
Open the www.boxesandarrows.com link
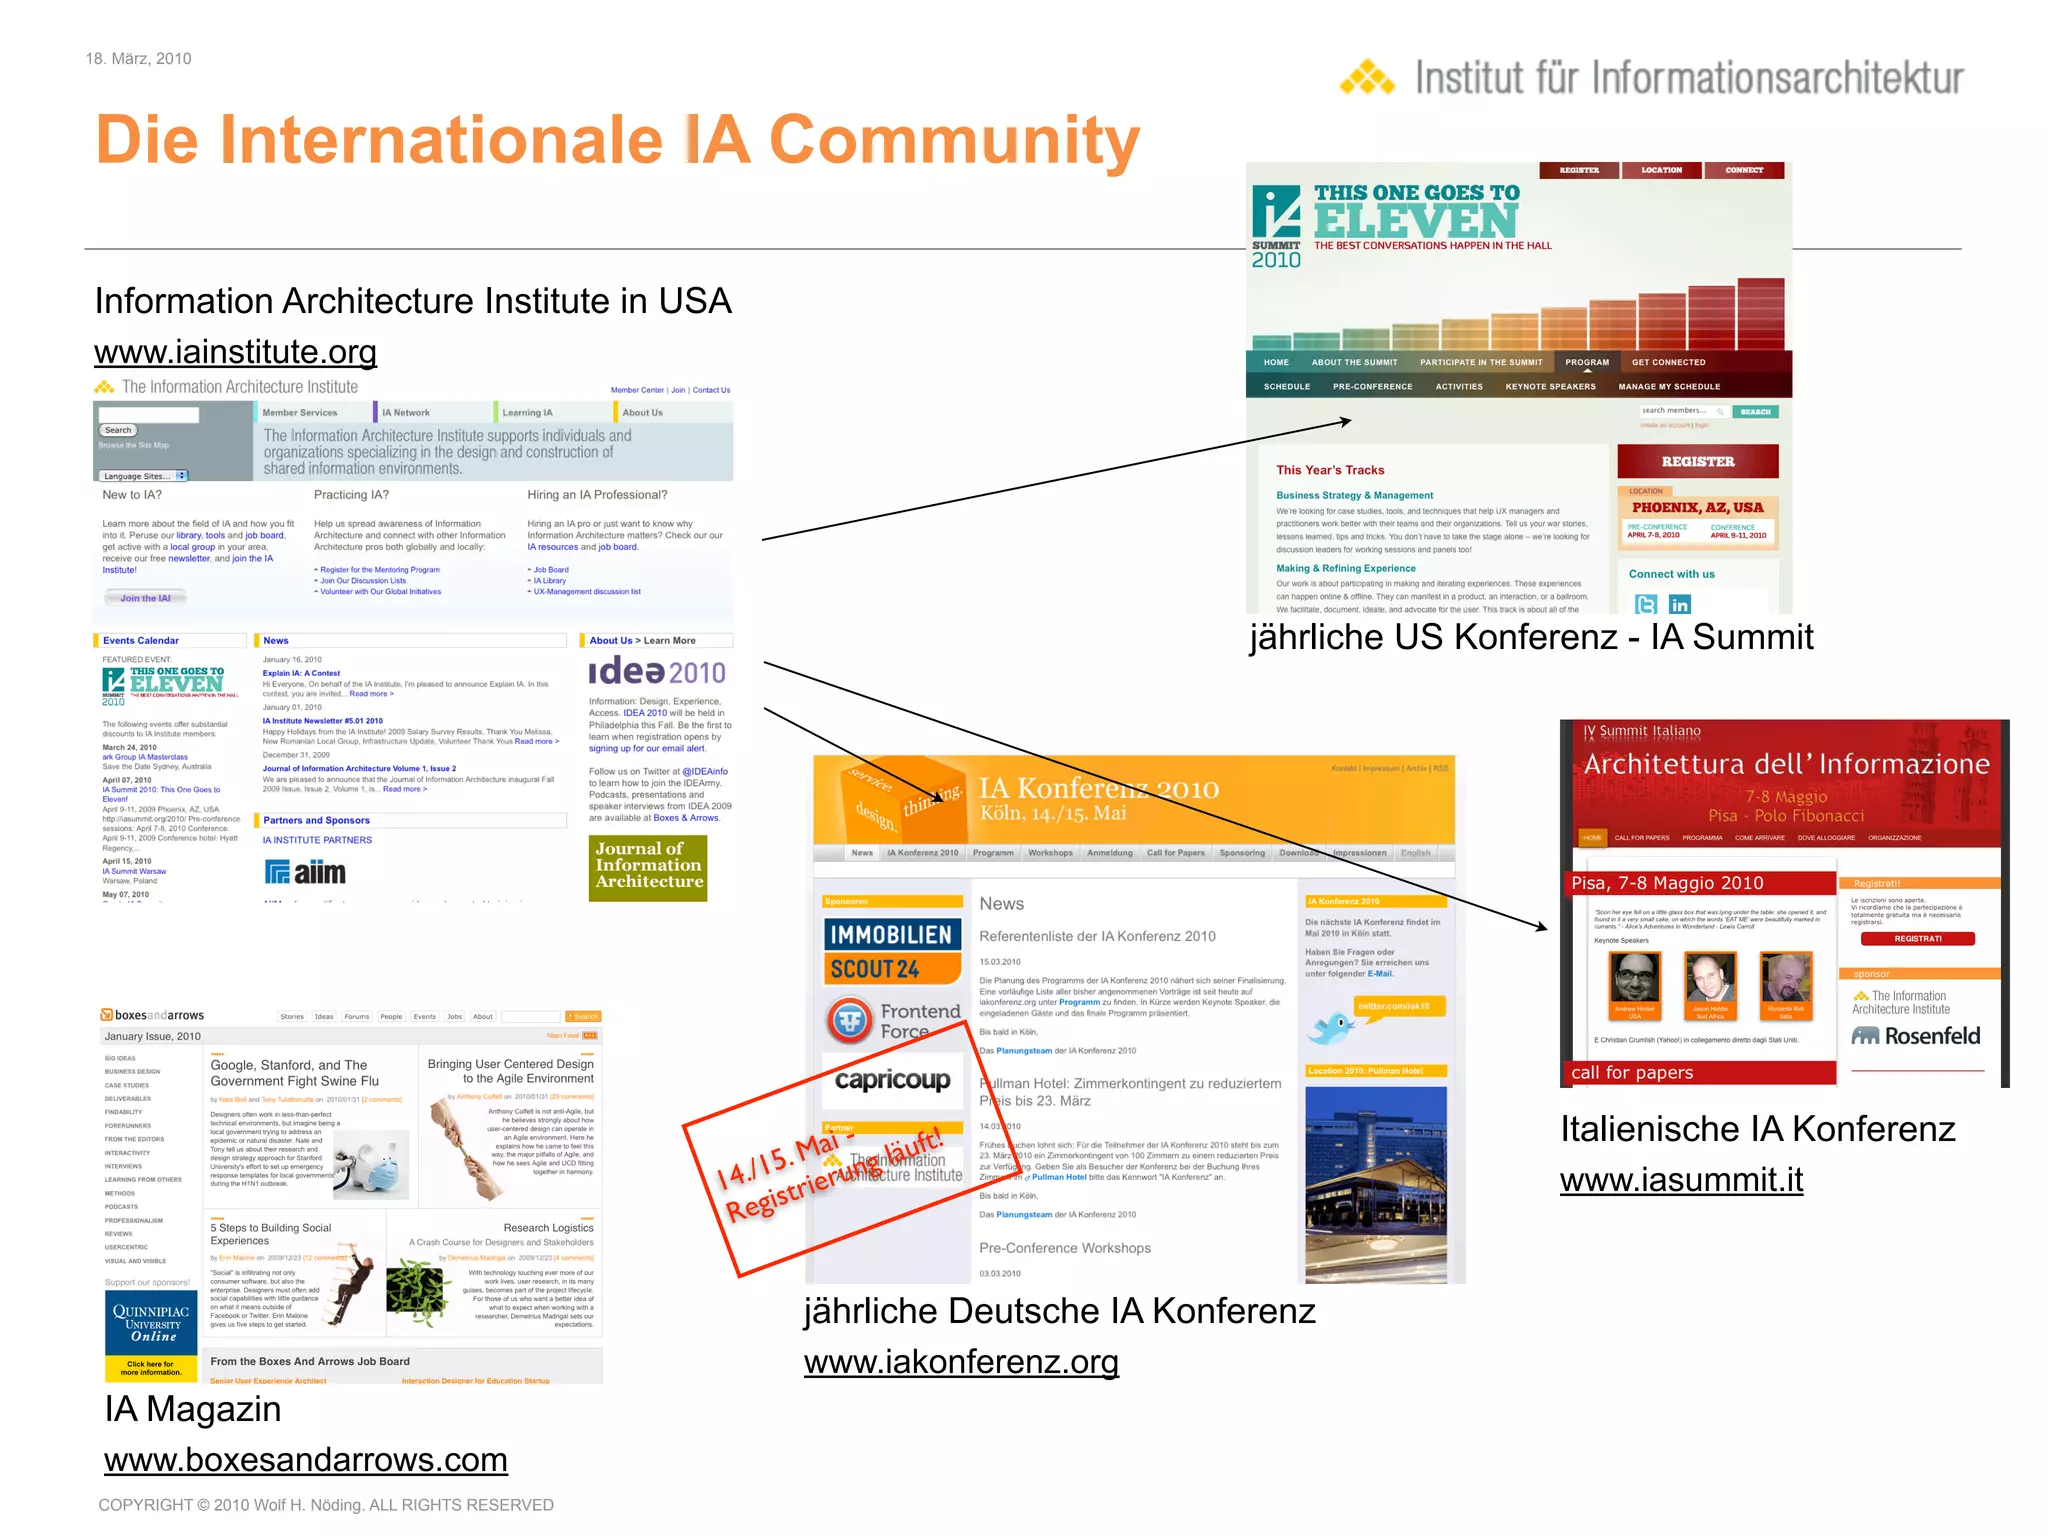pyautogui.click(x=305, y=1460)
